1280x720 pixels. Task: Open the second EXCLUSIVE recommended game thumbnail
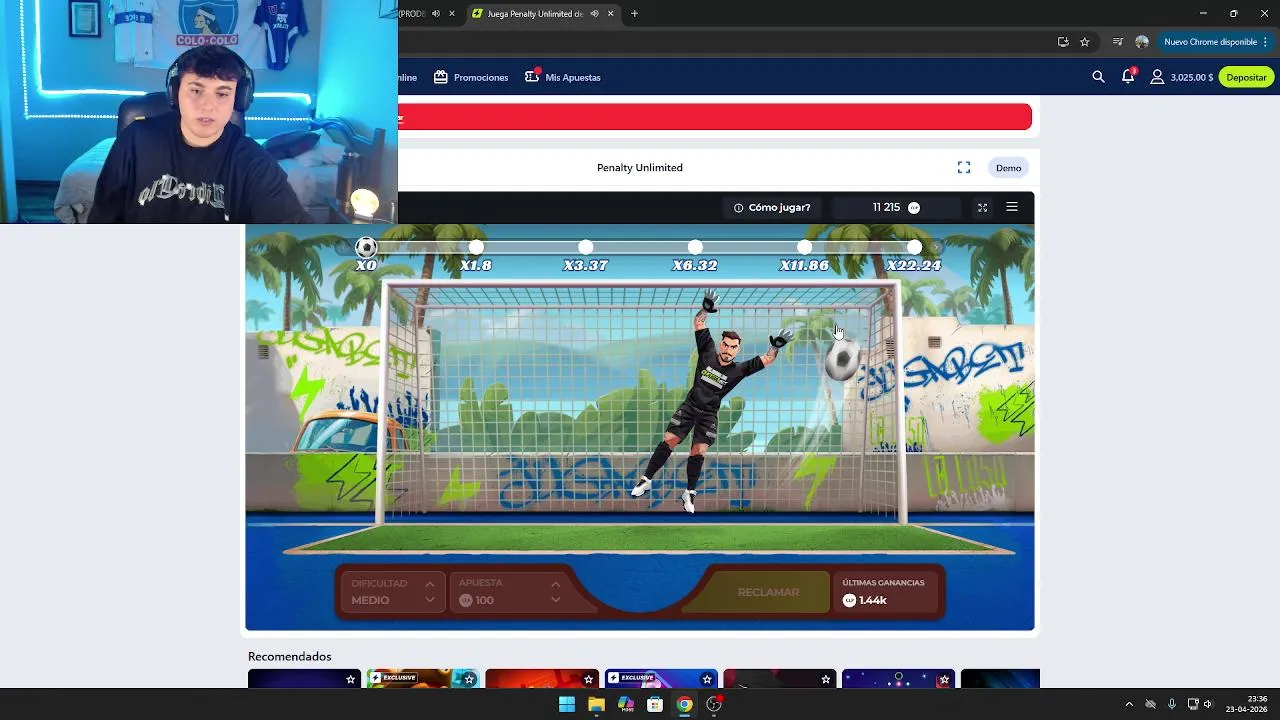point(661,679)
